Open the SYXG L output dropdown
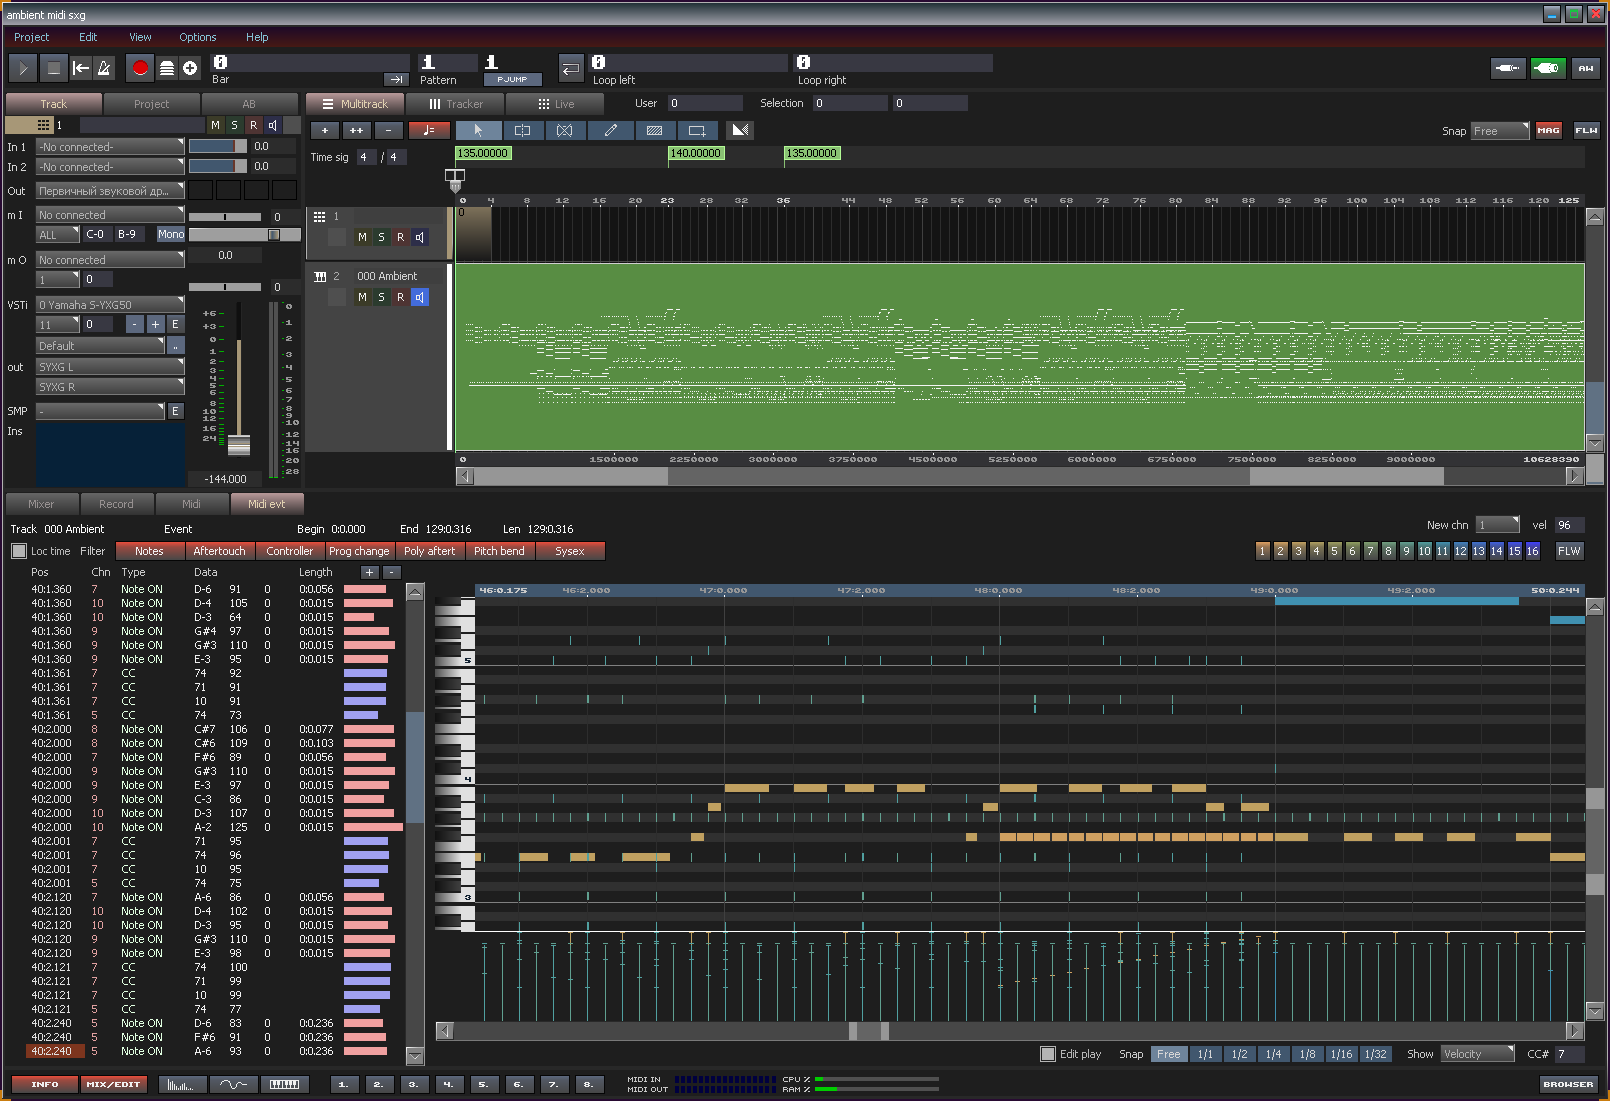Screen dimensions: 1610x1101 coord(110,366)
